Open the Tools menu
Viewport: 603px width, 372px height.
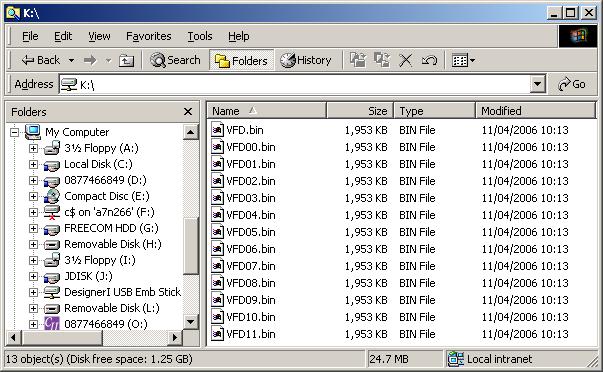pyautogui.click(x=200, y=36)
